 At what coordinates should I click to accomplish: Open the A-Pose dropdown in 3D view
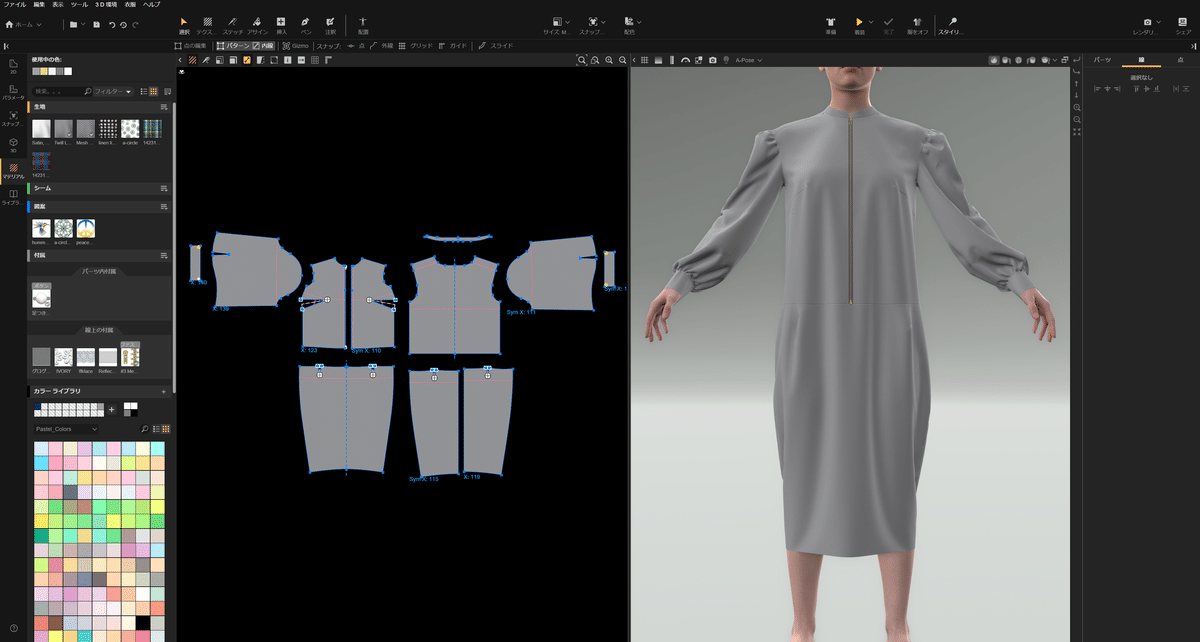748,60
